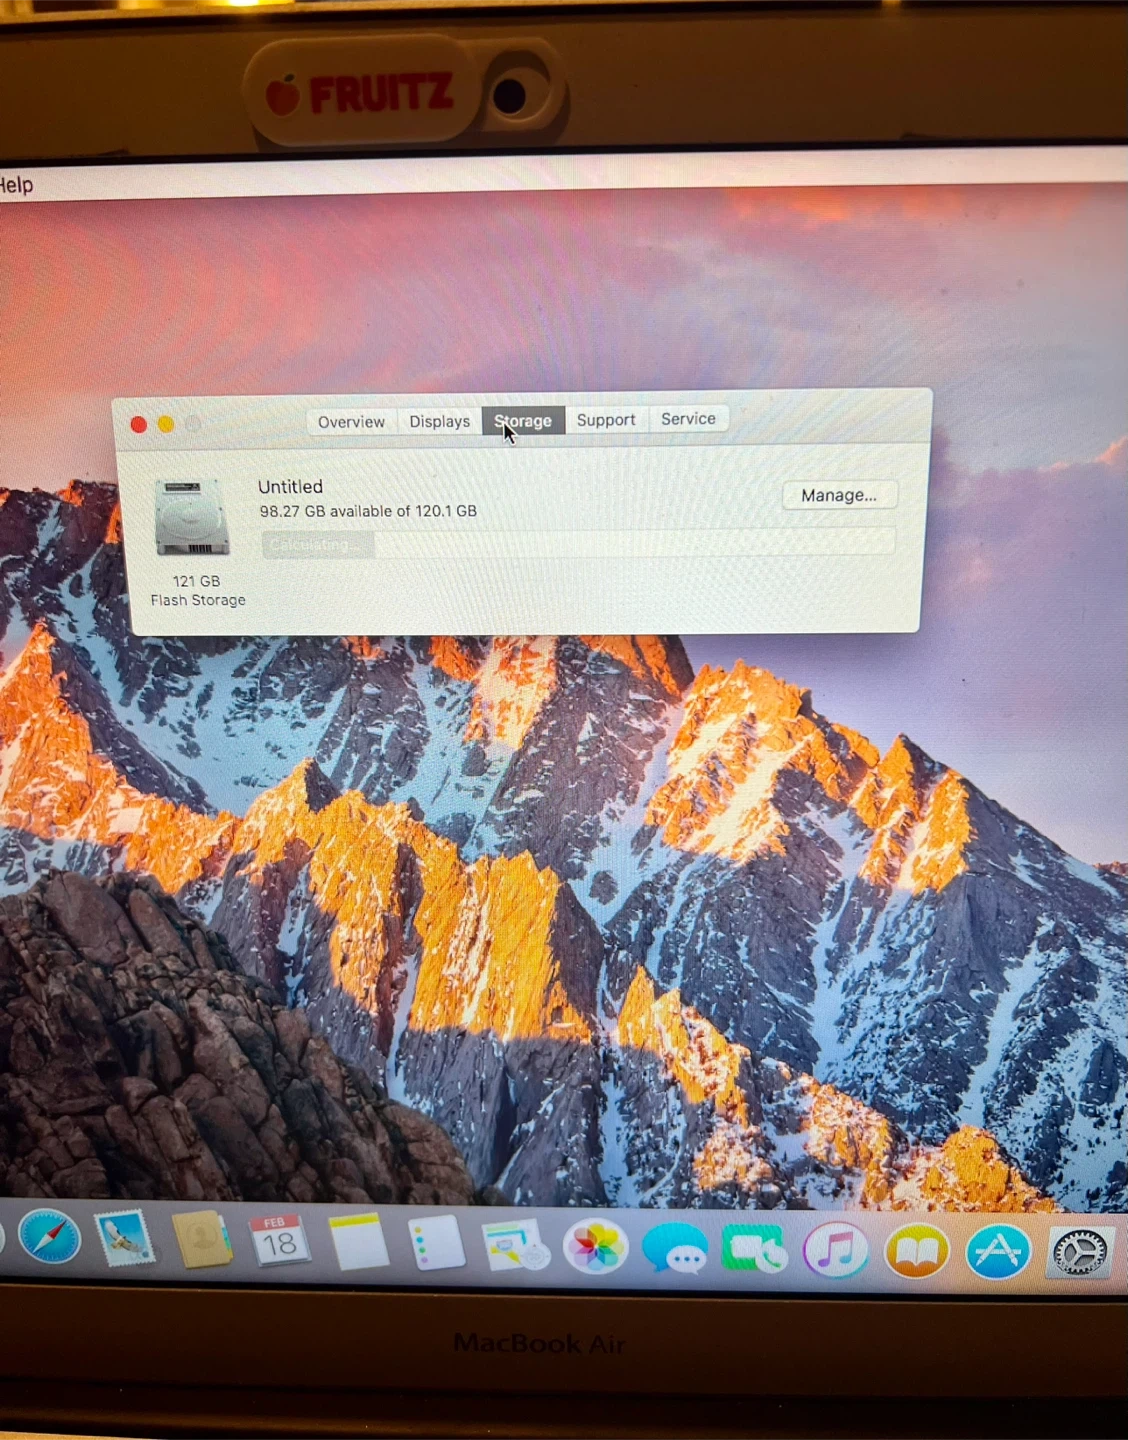The height and width of the screenshot is (1440, 1128).
Task: Click the Manage... storage button
Action: pos(838,496)
